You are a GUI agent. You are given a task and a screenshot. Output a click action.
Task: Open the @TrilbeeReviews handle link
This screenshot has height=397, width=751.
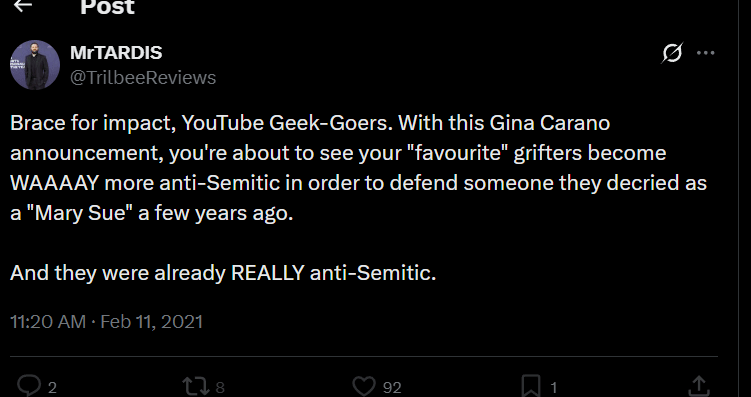coord(143,78)
